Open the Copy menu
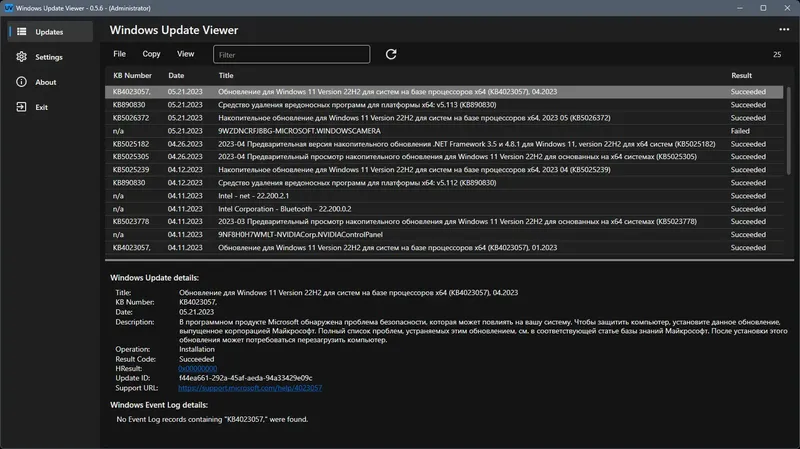 (x=151, y=54)
